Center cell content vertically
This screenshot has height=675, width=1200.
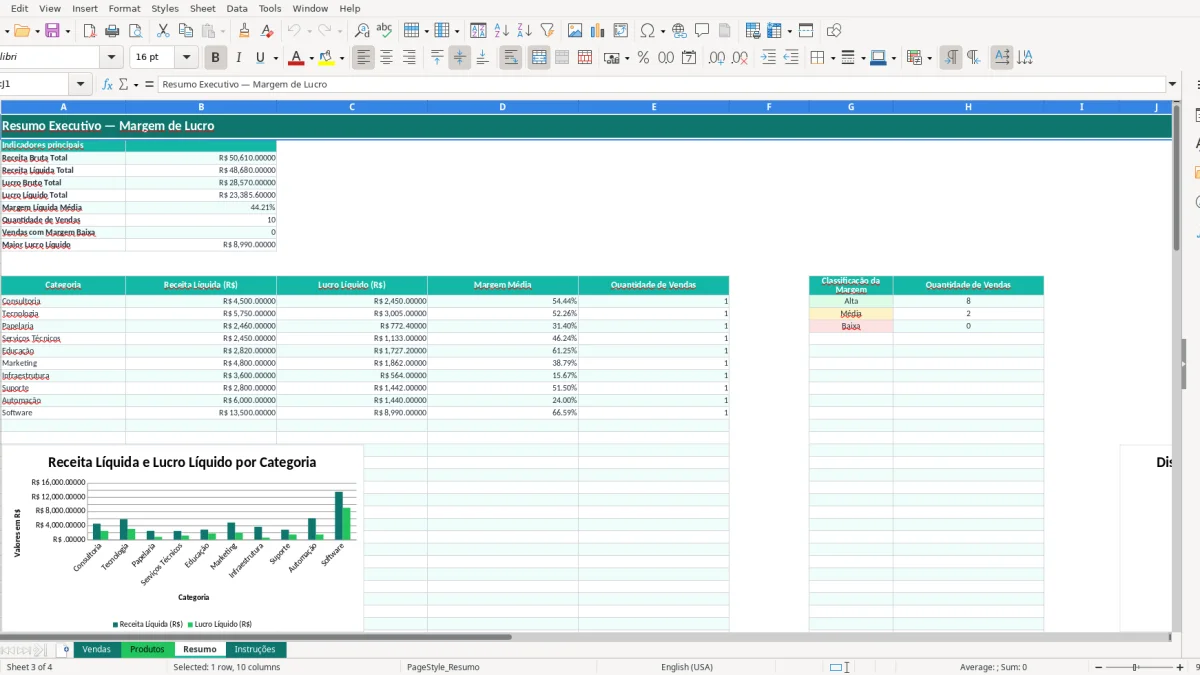(x=459, y=58)
